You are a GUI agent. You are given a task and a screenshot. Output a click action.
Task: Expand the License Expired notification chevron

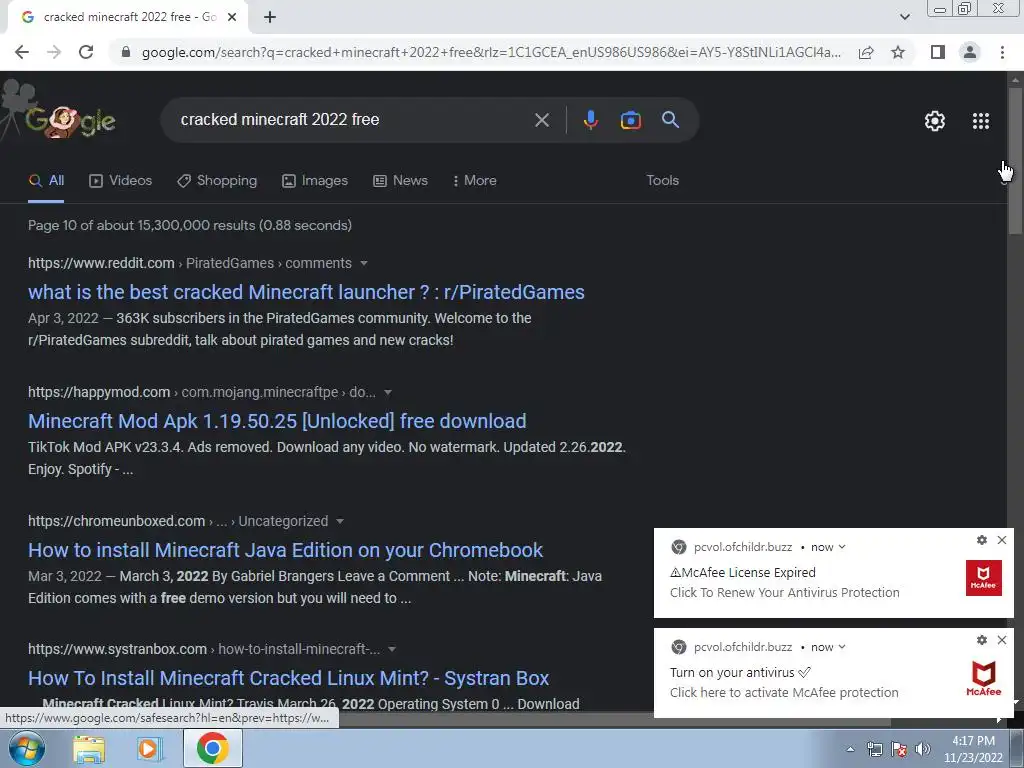842,547
